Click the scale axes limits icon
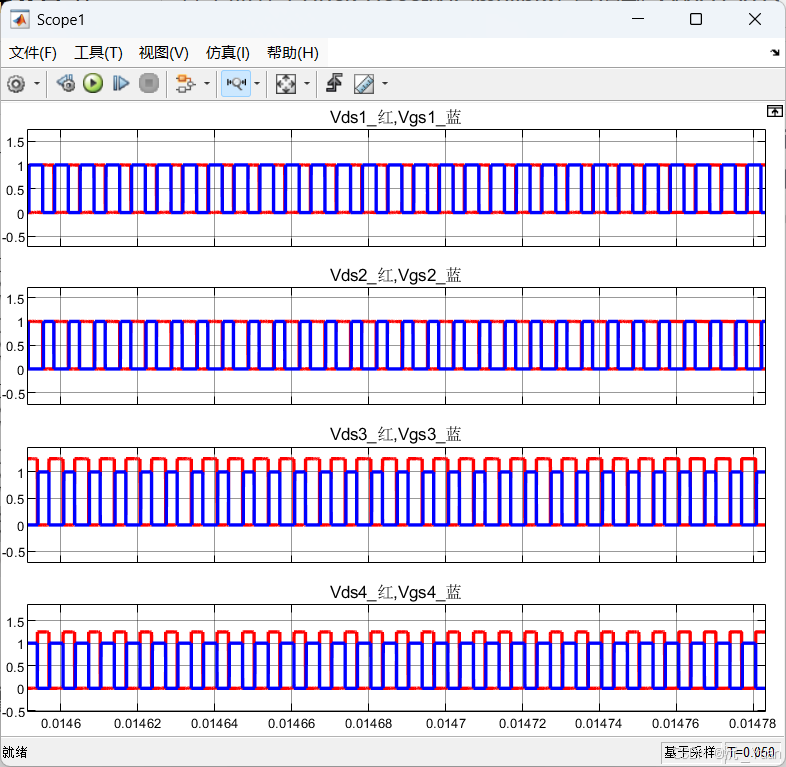This screenshot has height=767, width=786. pyautogui.click(x=286, y=84)
